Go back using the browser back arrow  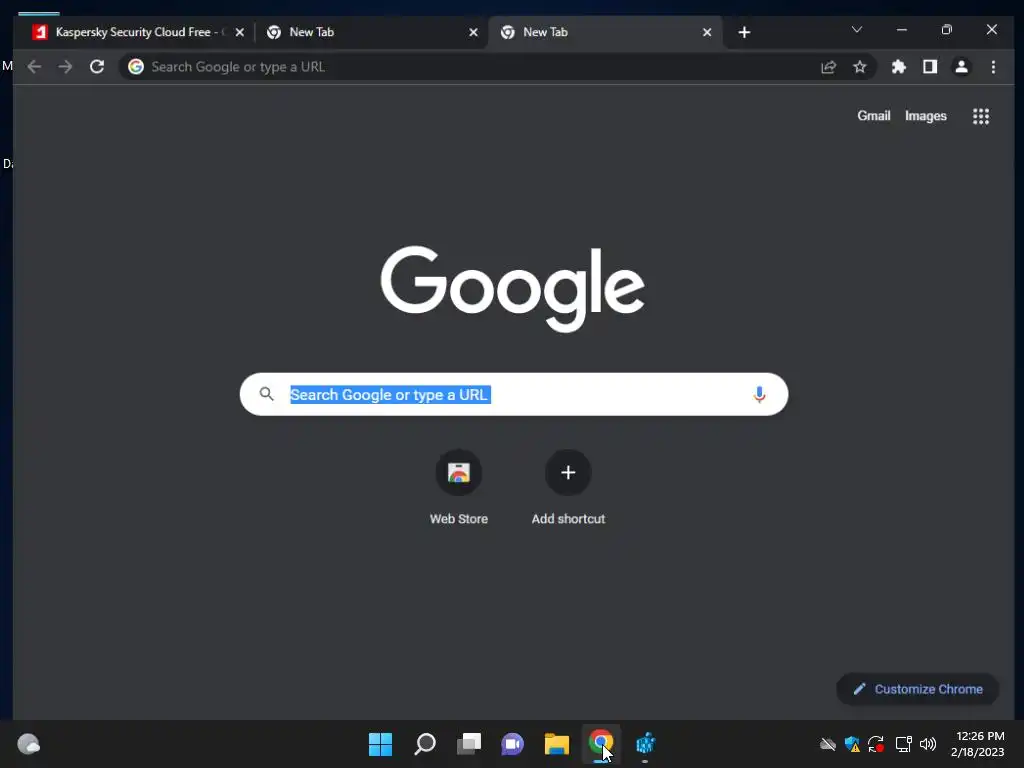34,67
